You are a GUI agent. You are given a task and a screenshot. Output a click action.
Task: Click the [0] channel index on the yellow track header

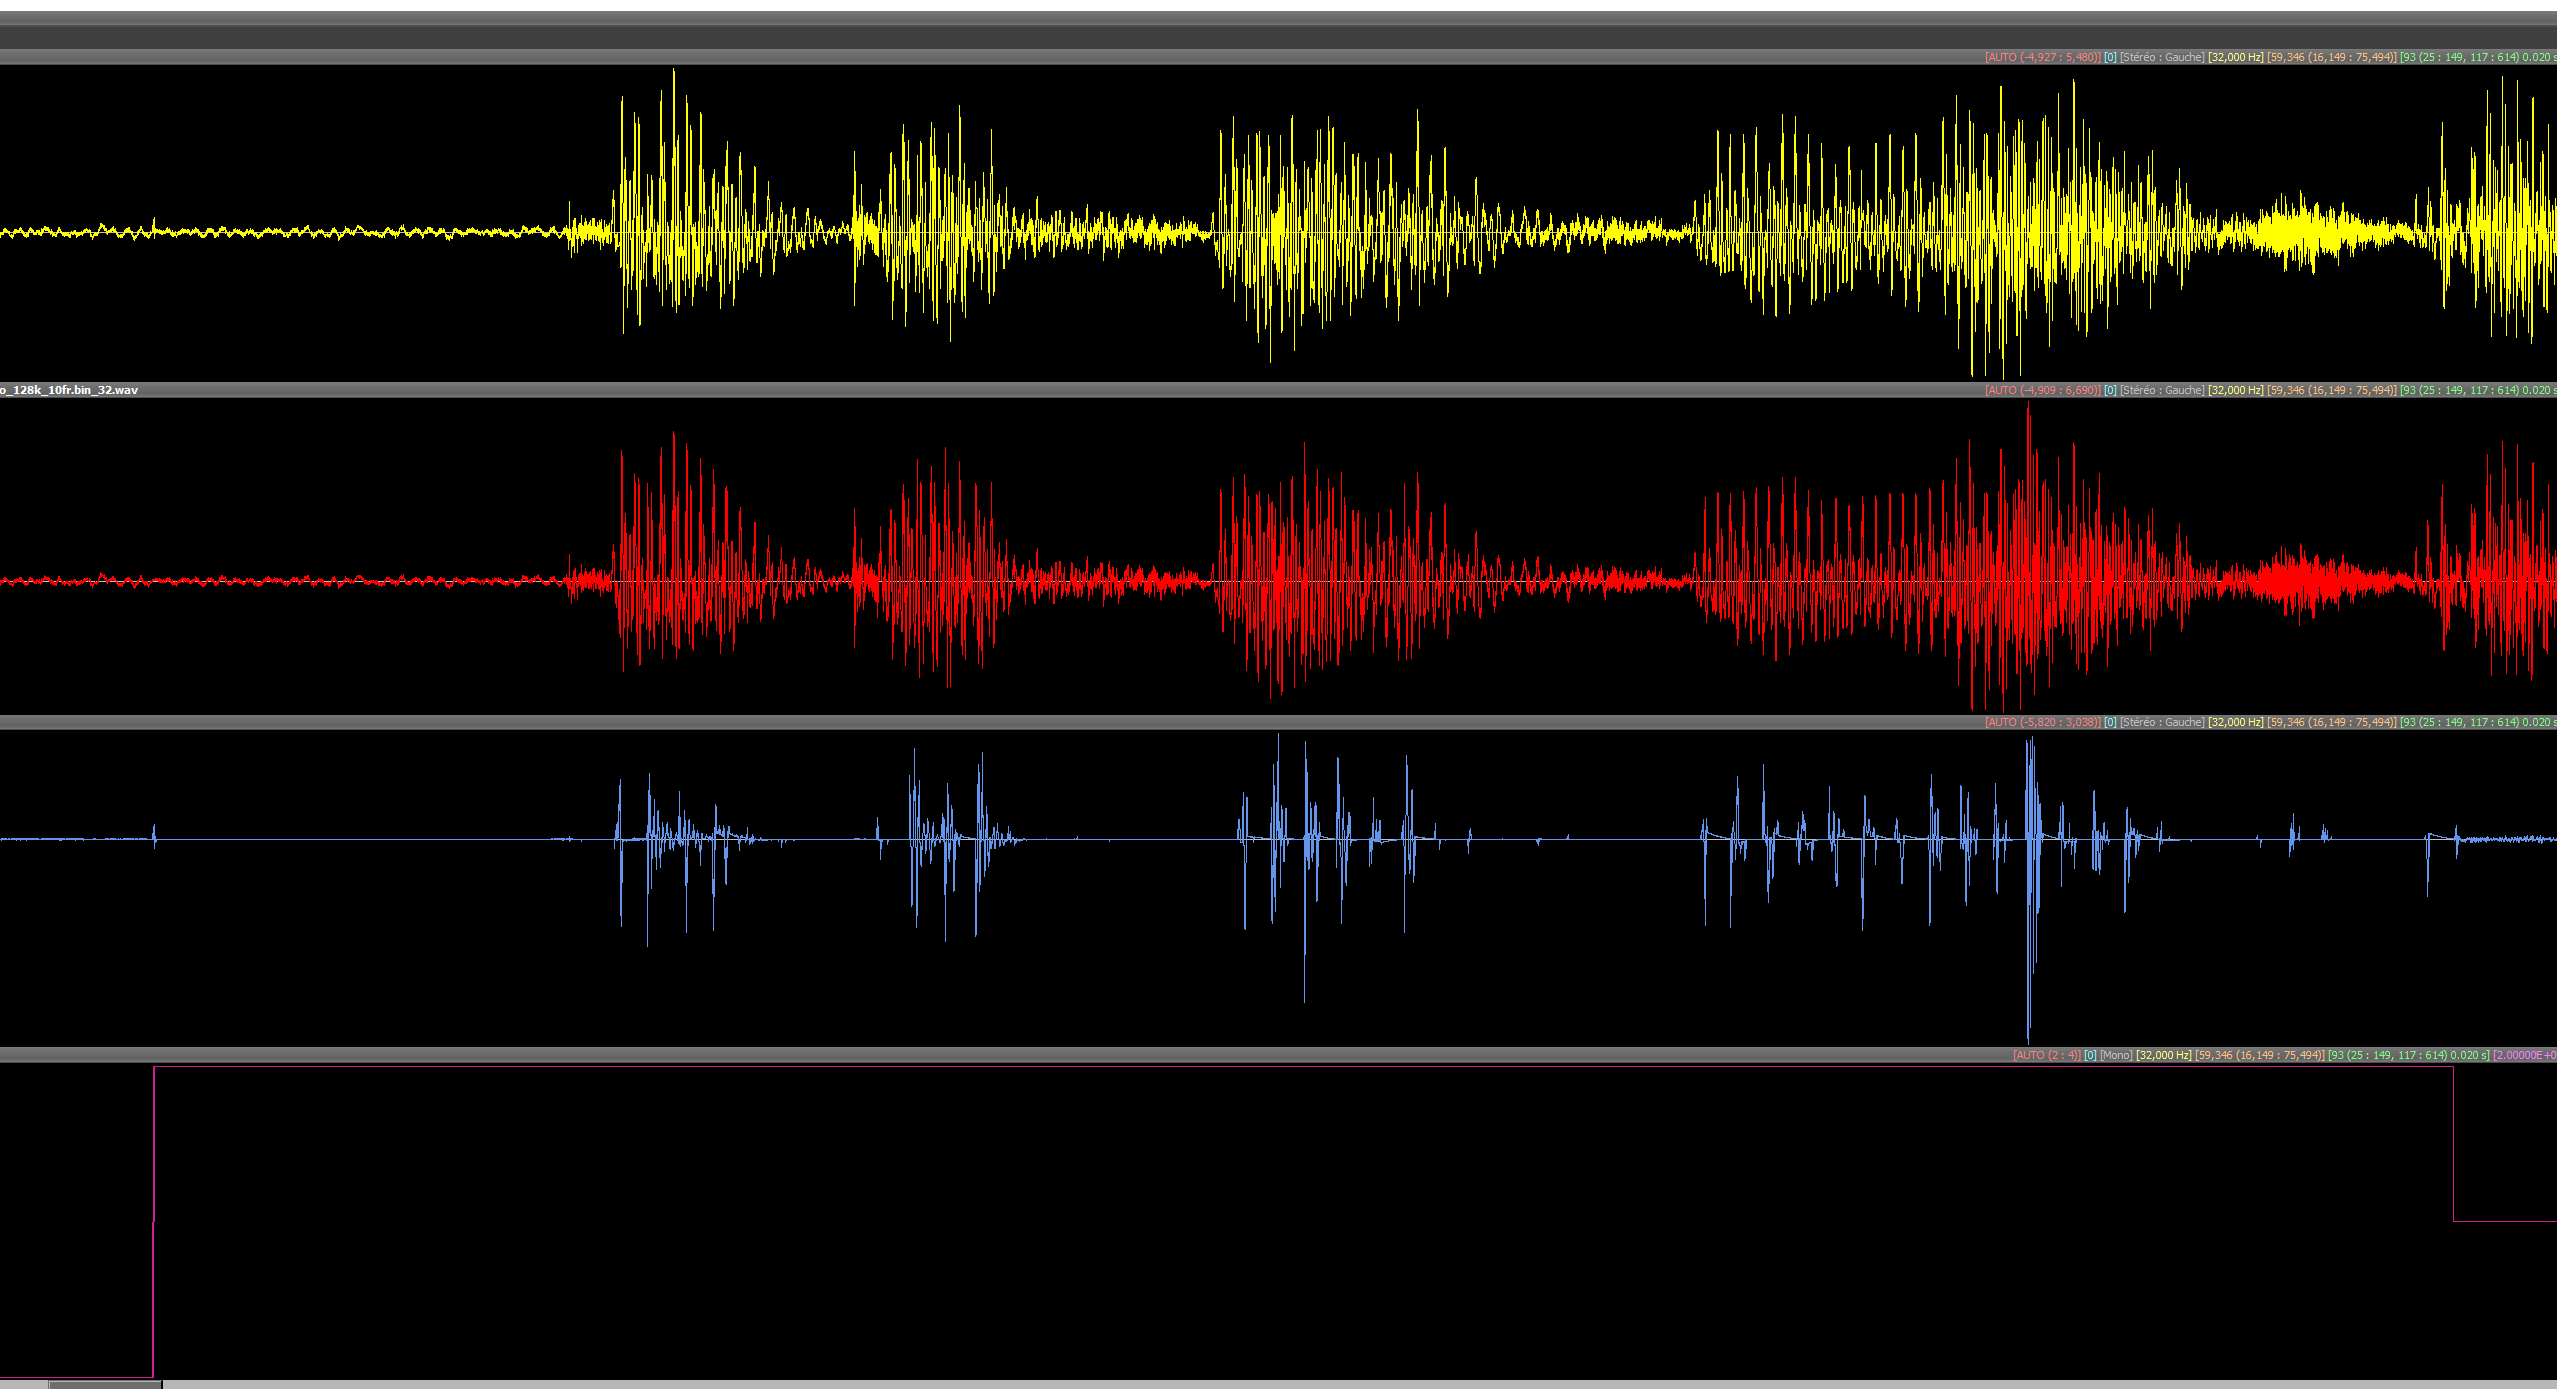2109,57
